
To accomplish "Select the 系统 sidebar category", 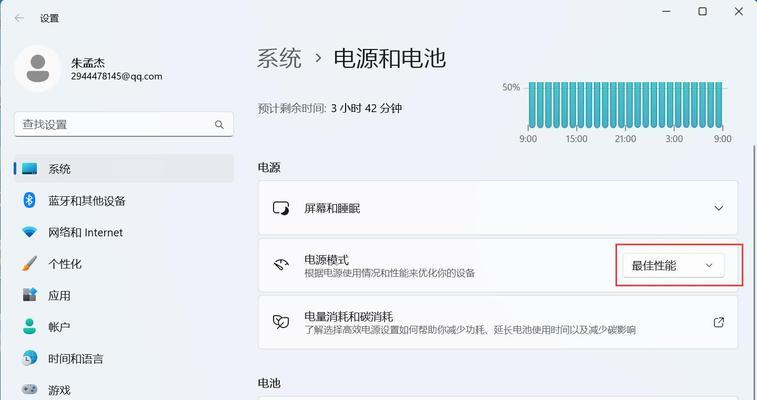I will pos(124,169).
